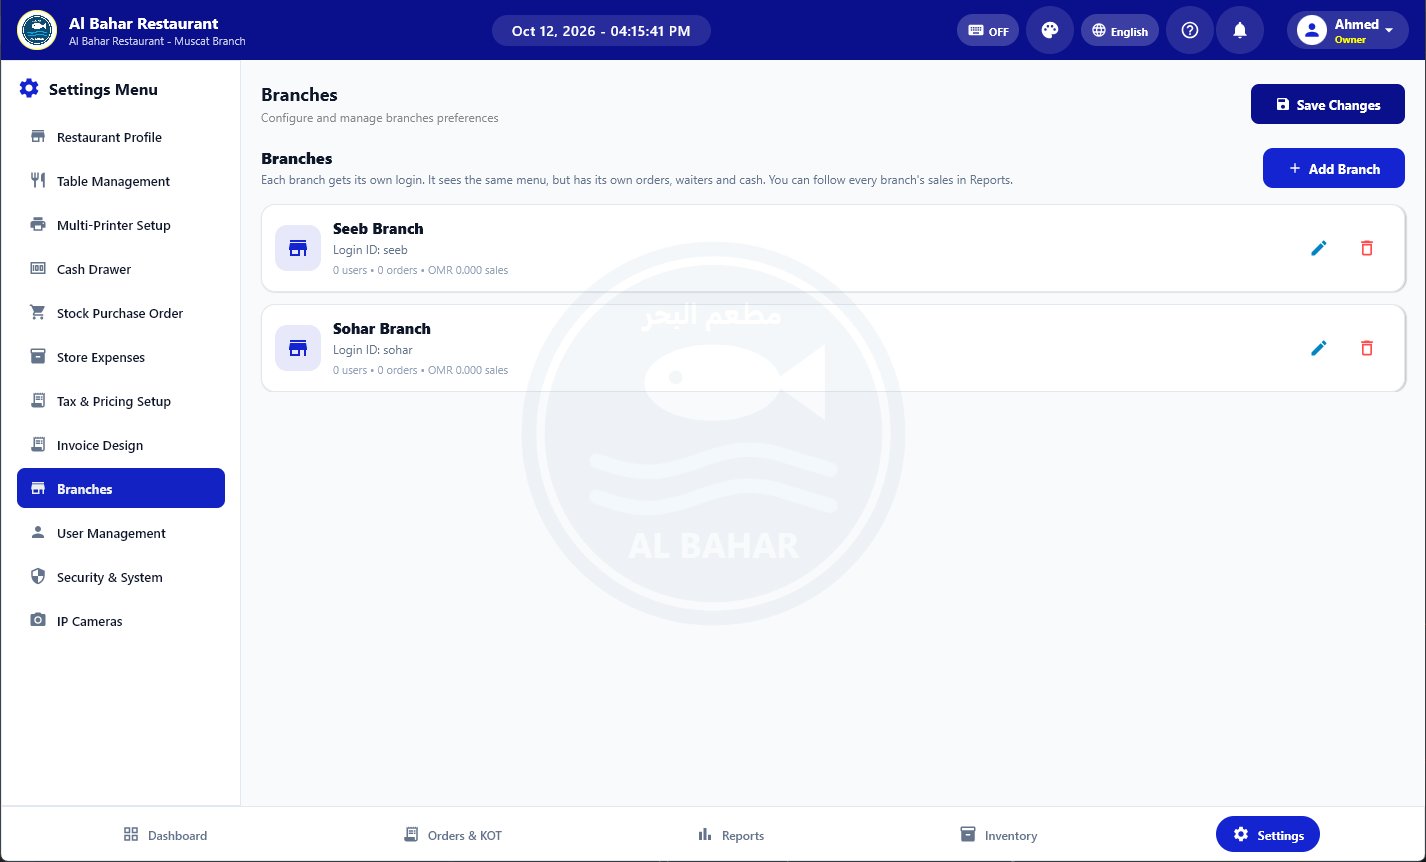The height and width of the screenshot is (862, 1426).
Task: Open Restaurant Profile settings
Action: [x=121, y=137]
